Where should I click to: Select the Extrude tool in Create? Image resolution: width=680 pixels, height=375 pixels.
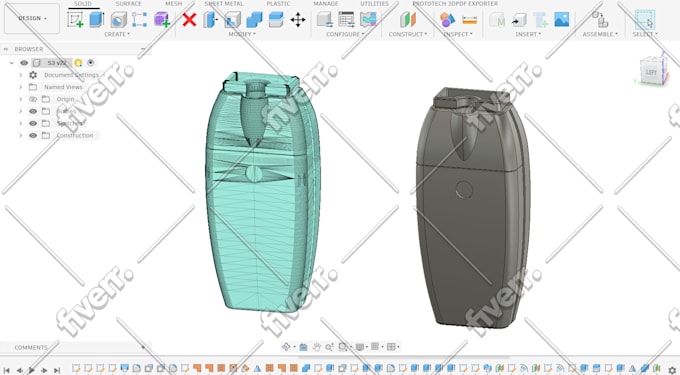96,20
